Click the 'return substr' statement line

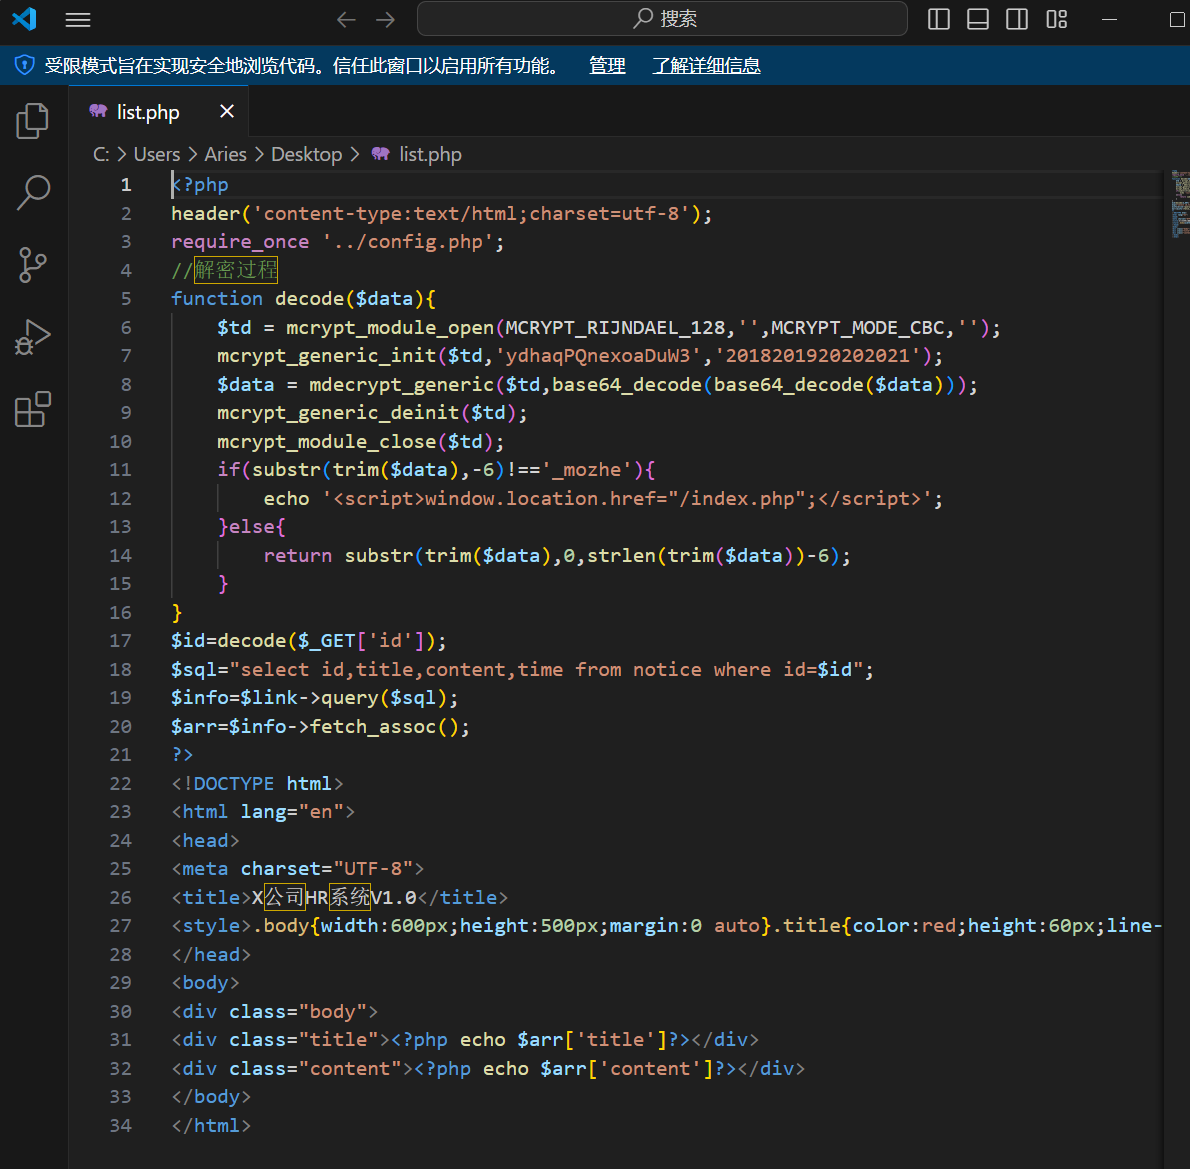pyautogui.click(x=556, y=556)
